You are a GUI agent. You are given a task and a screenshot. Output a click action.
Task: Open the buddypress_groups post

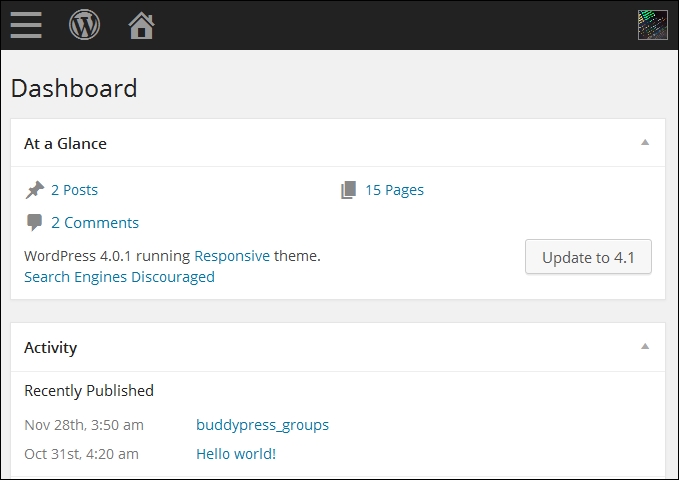262,425
